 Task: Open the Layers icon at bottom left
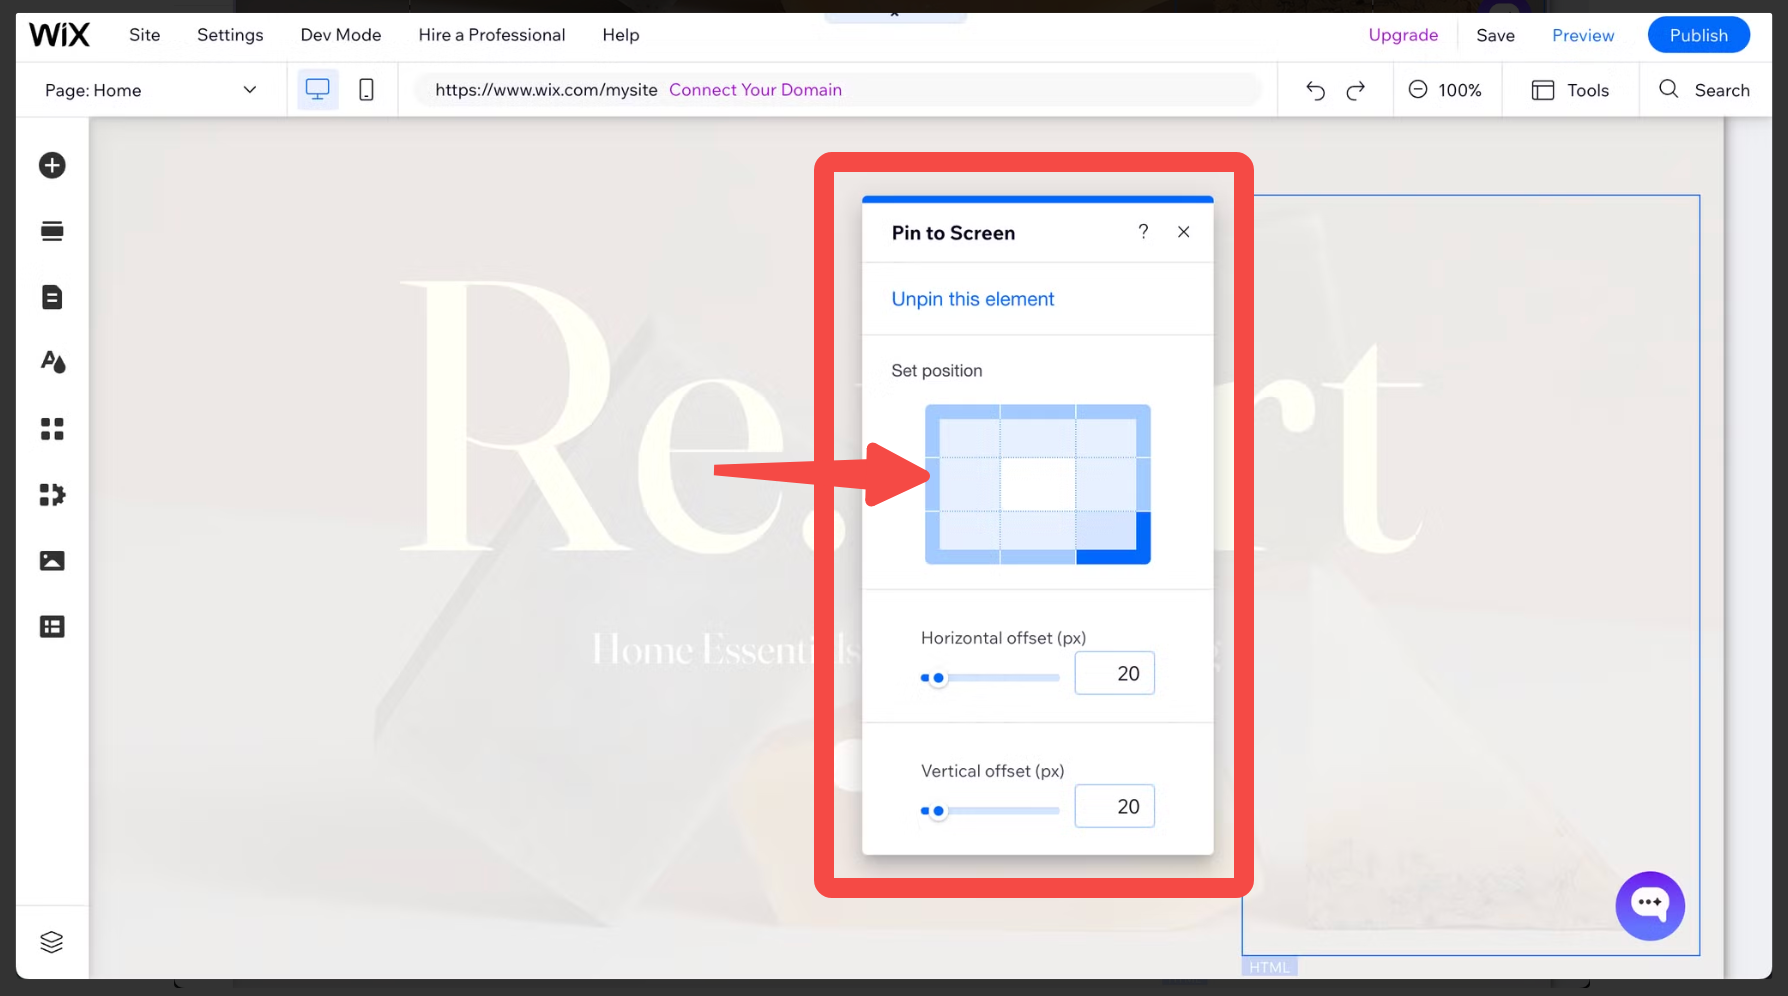(x=52, y=942)
